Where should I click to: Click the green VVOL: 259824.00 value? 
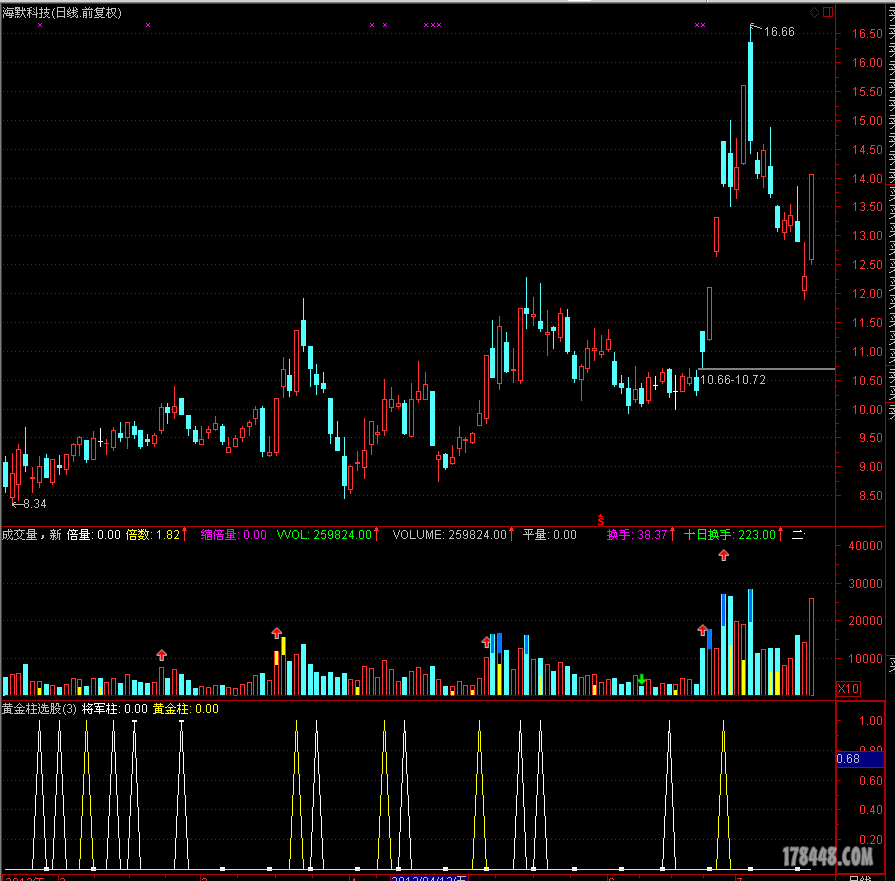coord(324,535)
